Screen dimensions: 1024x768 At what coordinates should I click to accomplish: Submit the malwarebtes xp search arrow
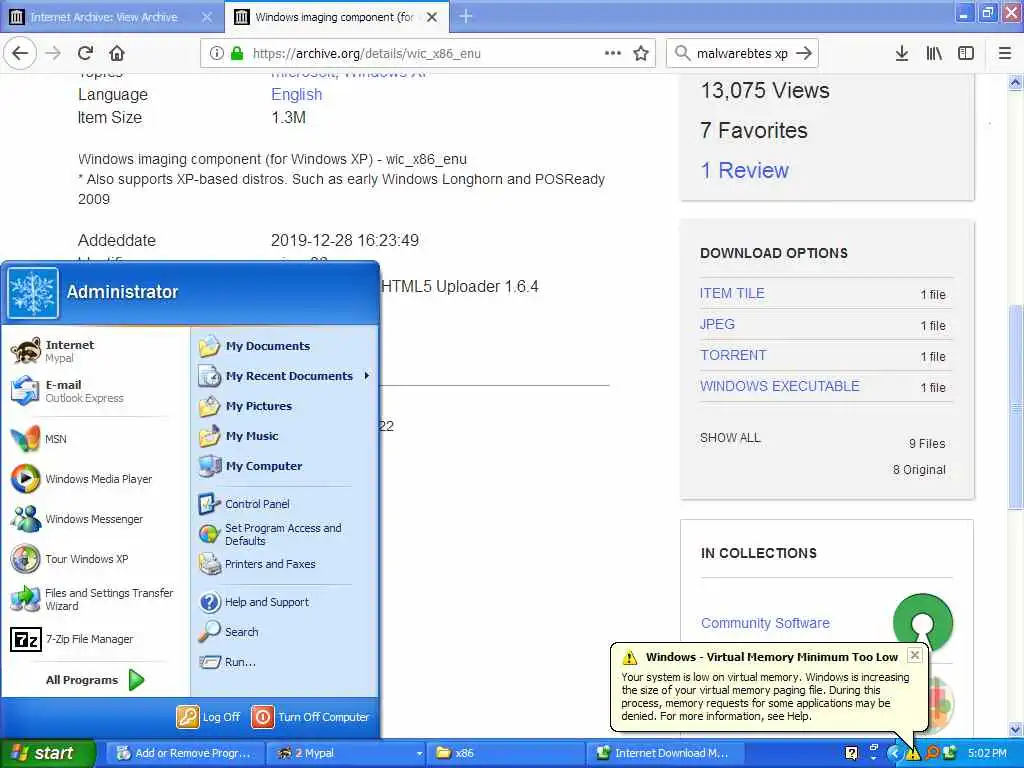[x=804, y=54]
